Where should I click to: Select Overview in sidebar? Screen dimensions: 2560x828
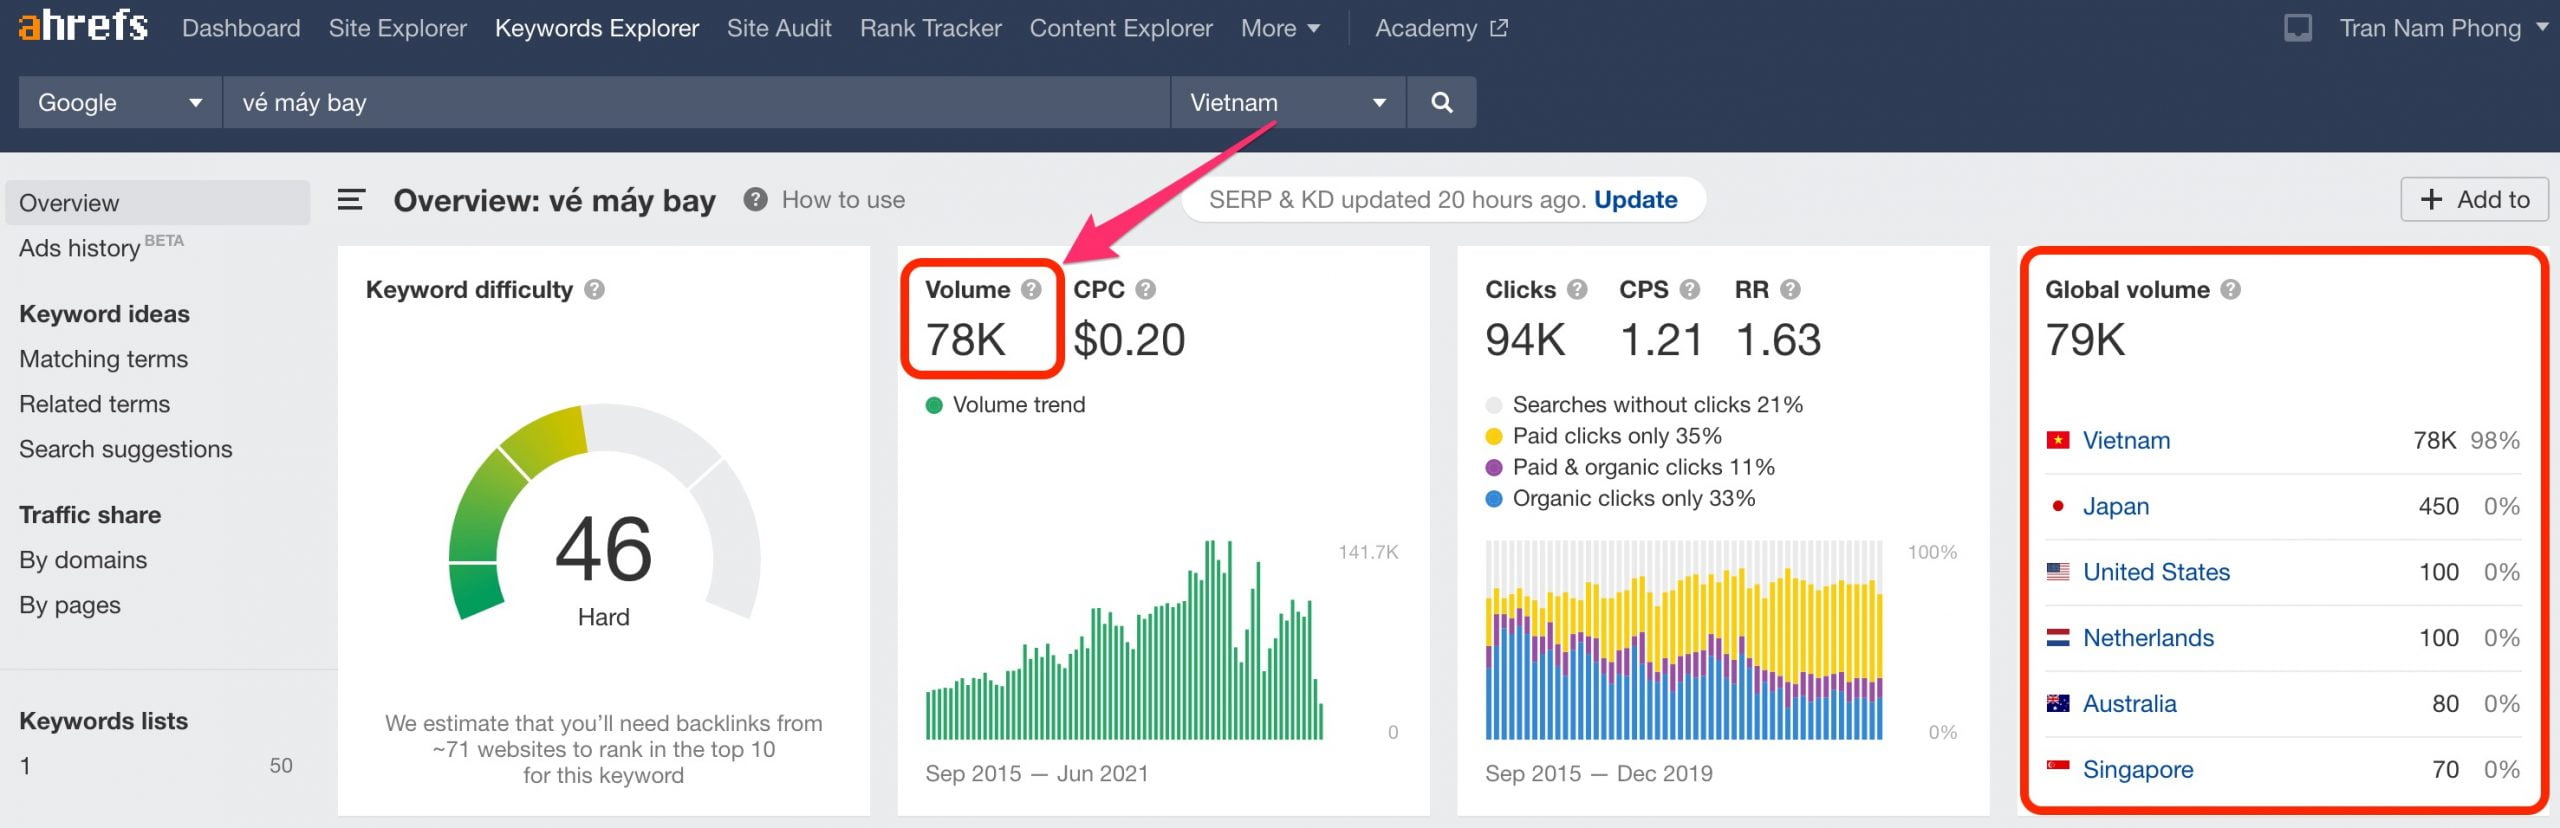158,203
